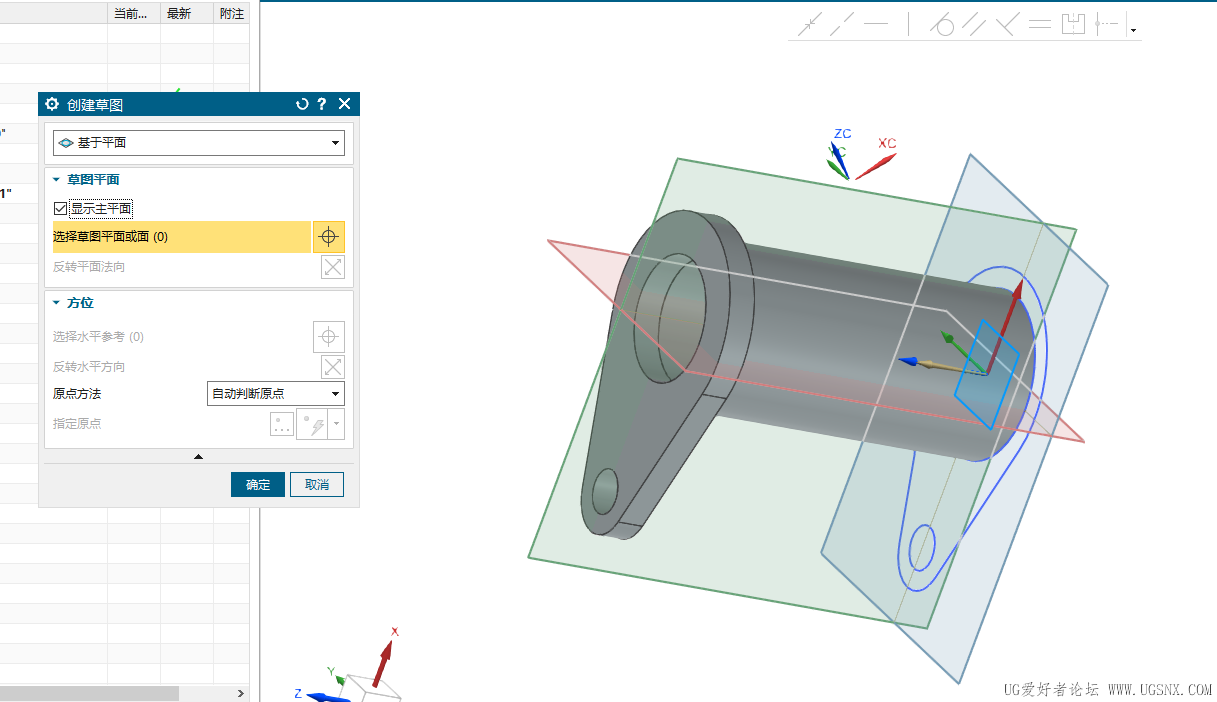Image resolution: width=1217 pixels, height=702 pixels.
Task: Click the parallel constraint toolbar icon
Action: [x=974, y=24]
